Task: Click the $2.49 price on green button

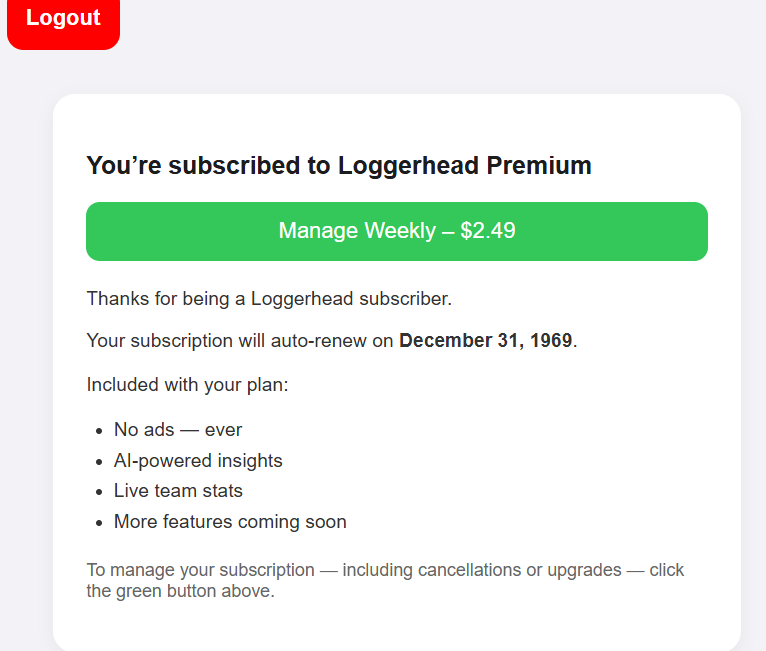Action: pyautogui.click(x=488, y=231)
